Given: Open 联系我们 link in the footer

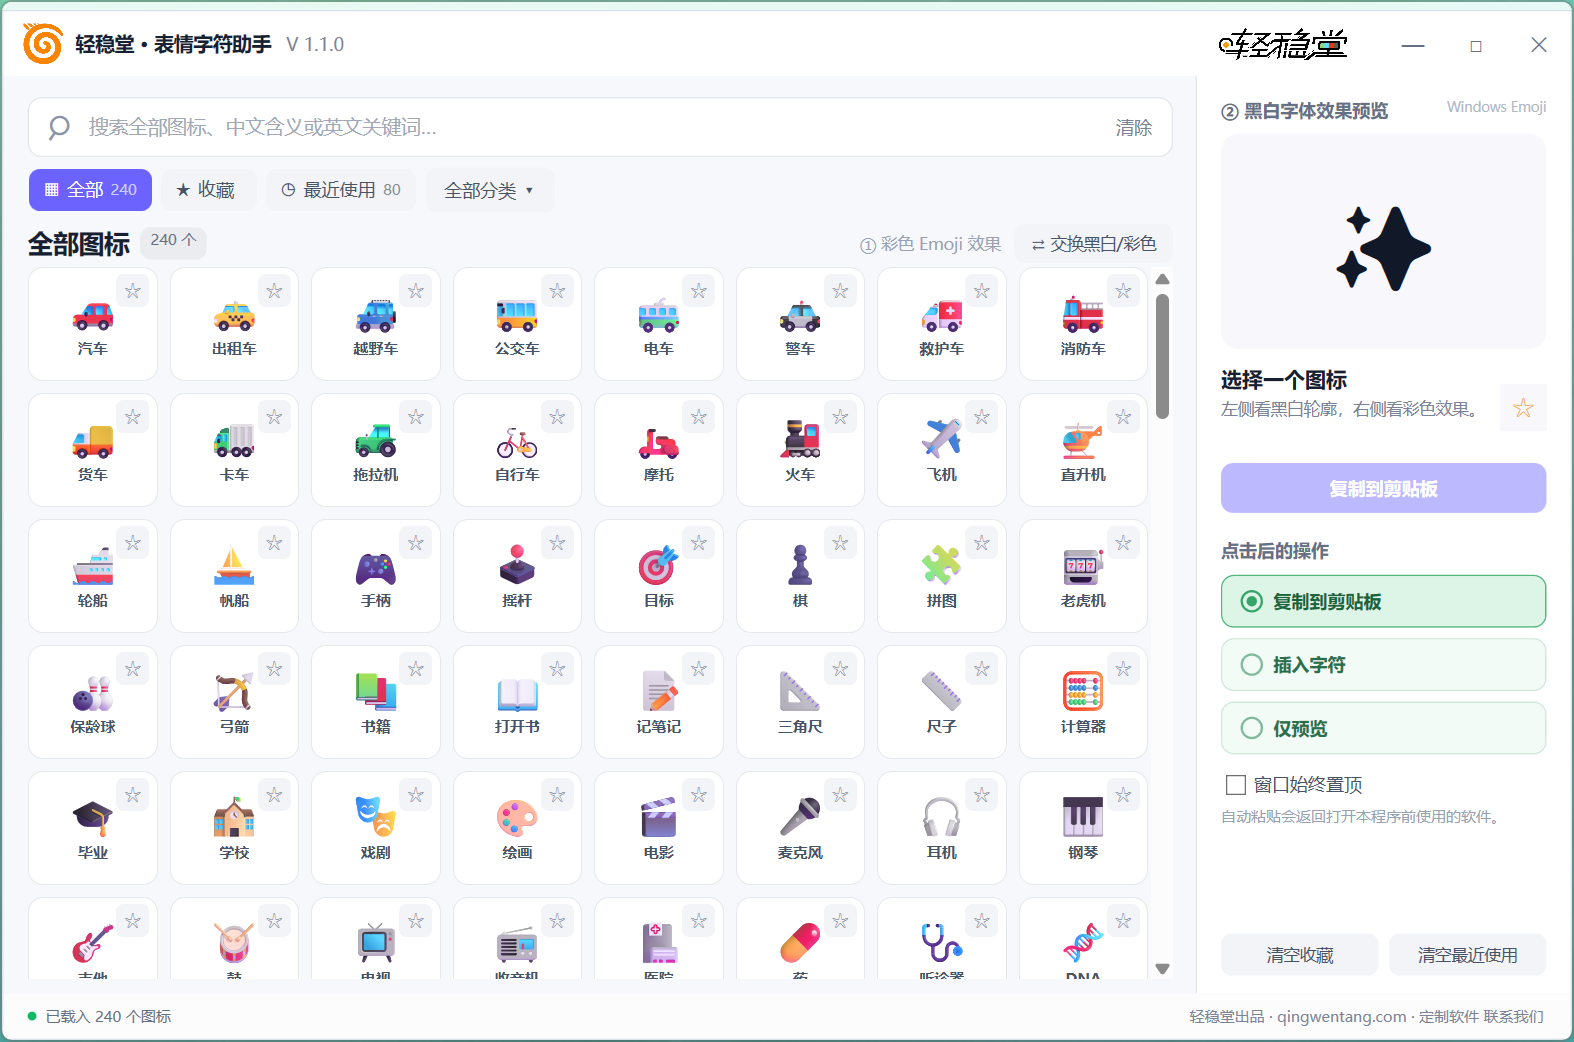Looking at the screenshot, I should [1514, 1016].
